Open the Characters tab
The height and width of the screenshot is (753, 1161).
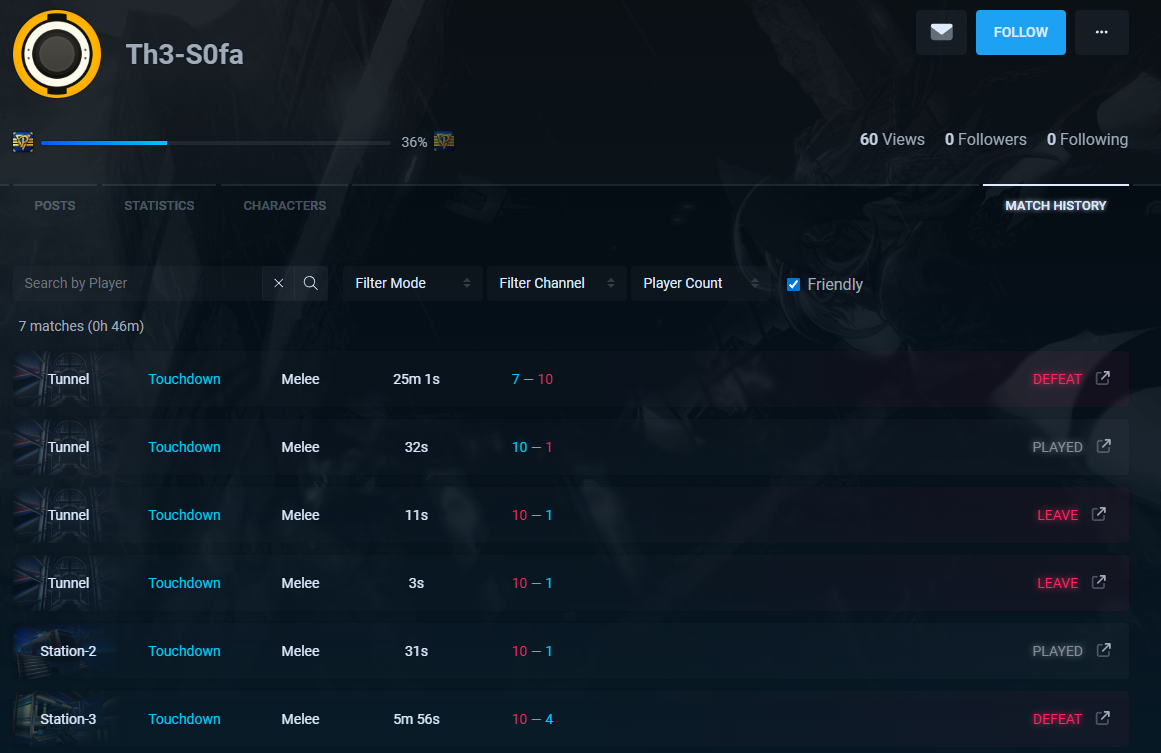pyautogui.click(x=285, y=205)
